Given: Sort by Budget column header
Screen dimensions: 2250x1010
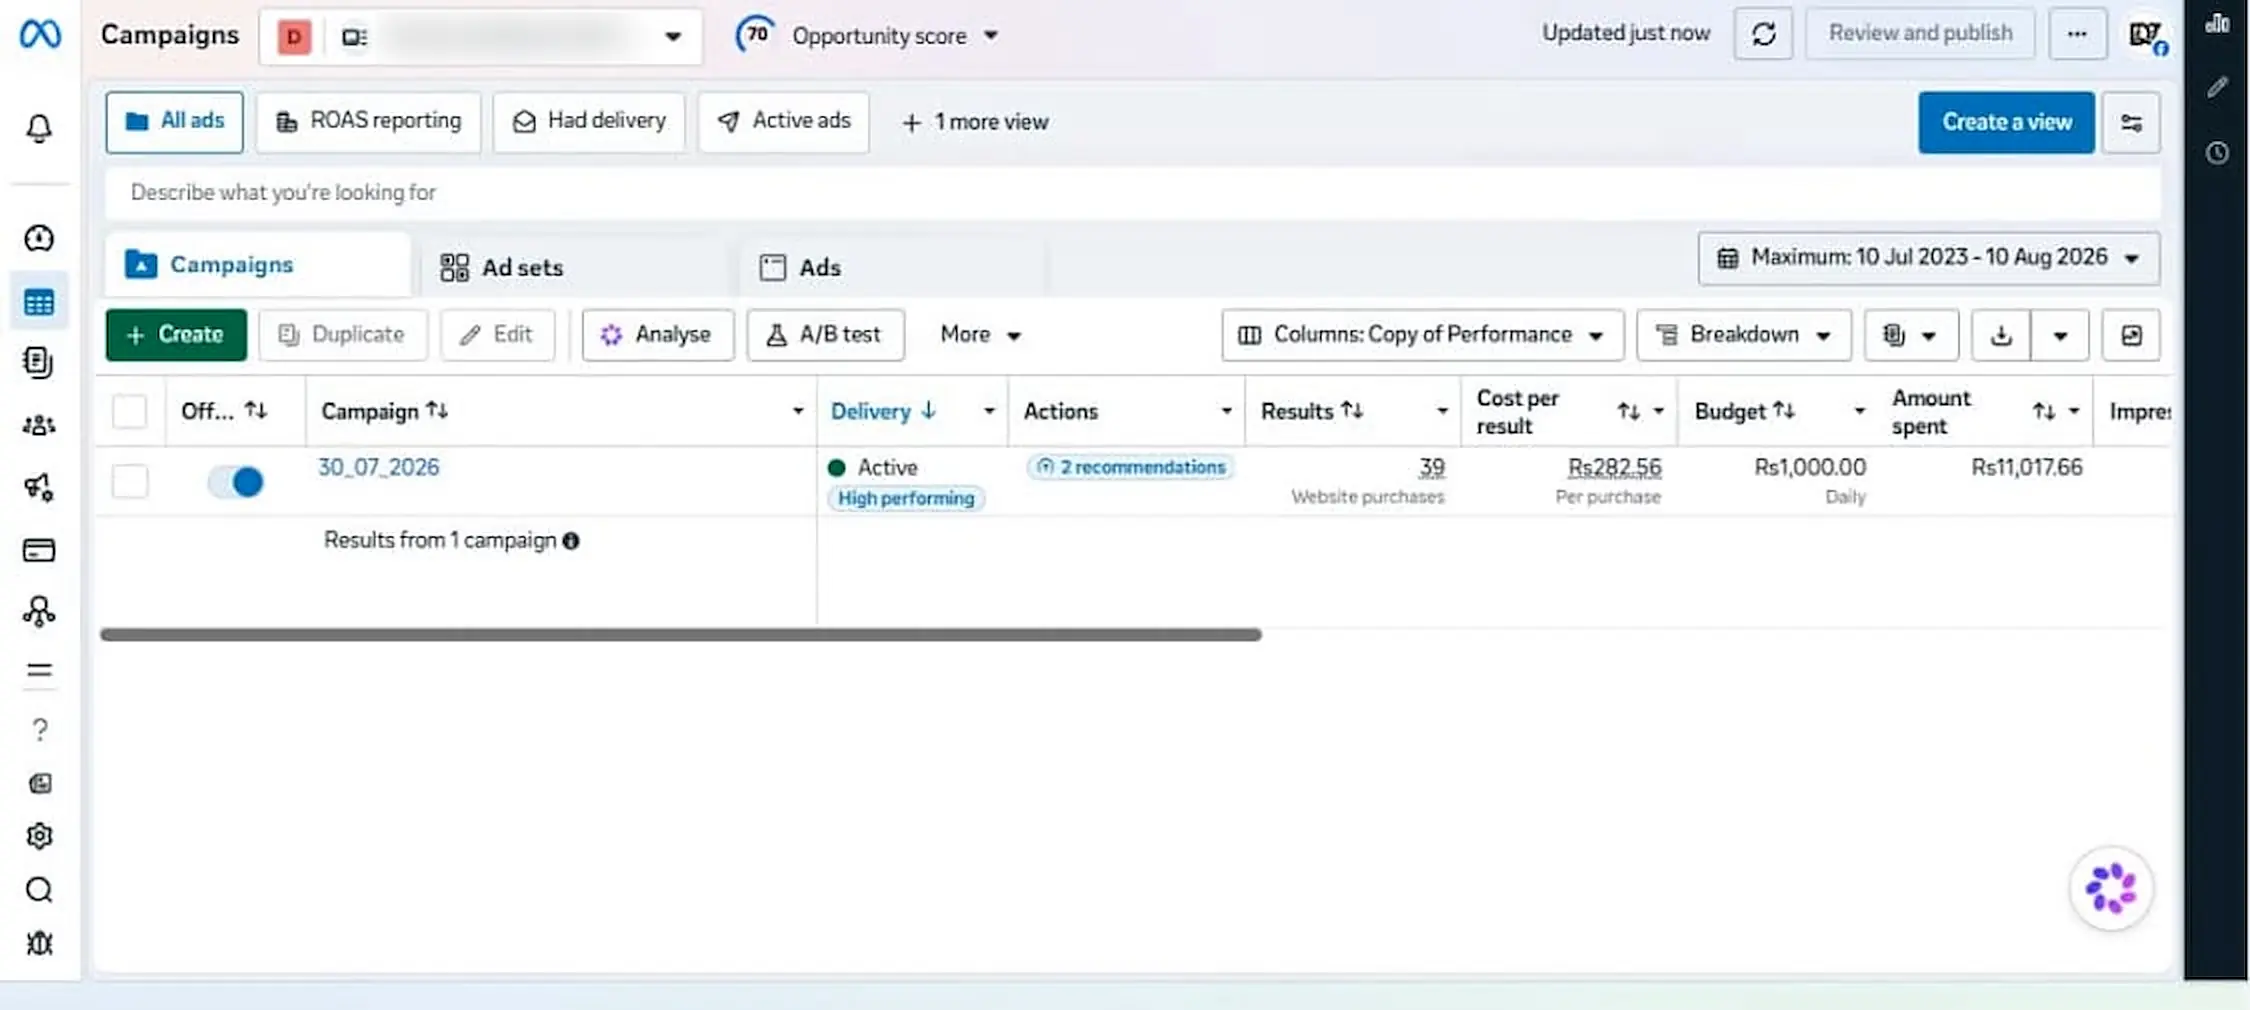Looking at the screenshot, I should click(x=1744, y=411).
